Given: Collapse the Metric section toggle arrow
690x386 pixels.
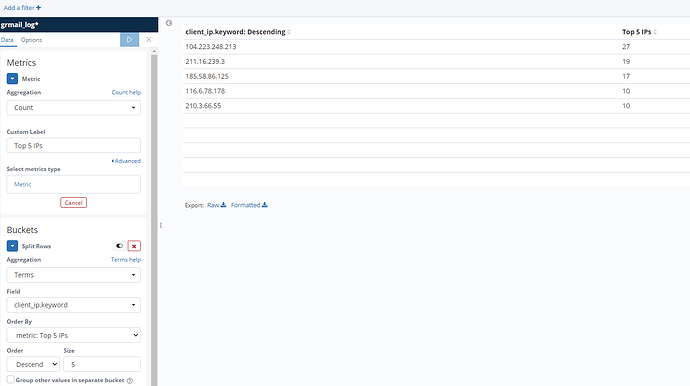Looking at the screenshot, I should 12,79.
